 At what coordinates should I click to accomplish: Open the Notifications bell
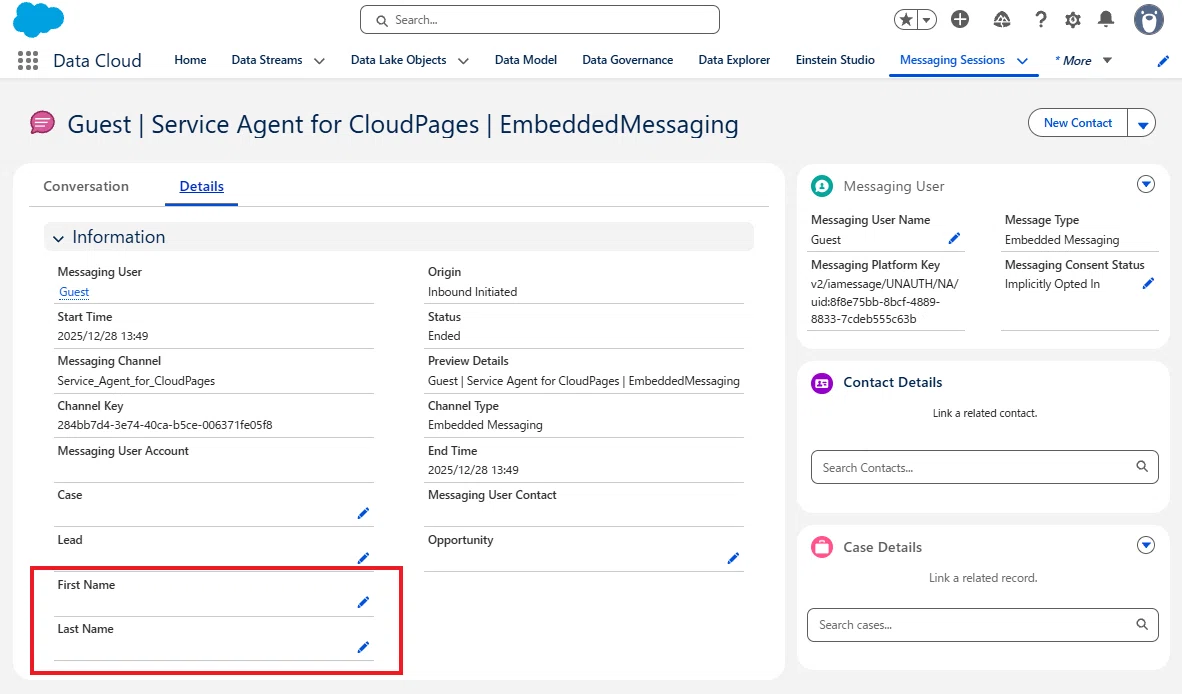tap(1106, 20)
